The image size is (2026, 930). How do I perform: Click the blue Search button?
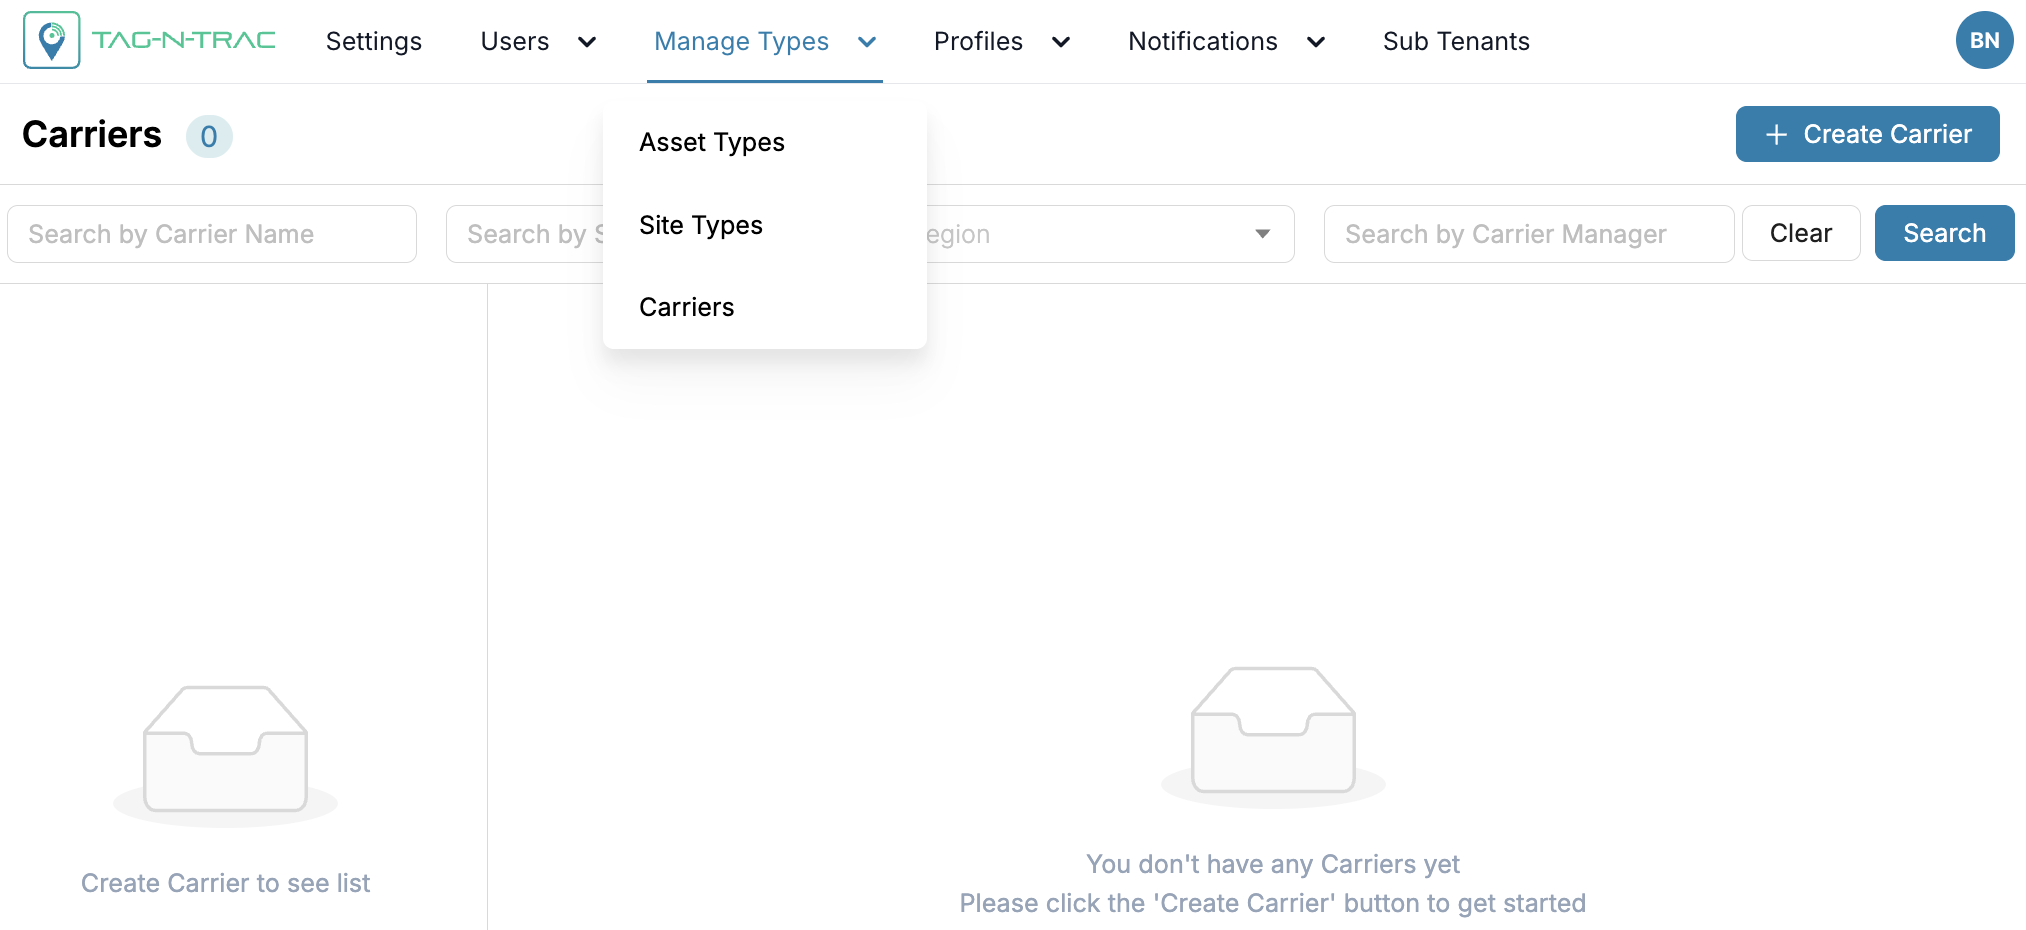click(x=1944, y=233)
